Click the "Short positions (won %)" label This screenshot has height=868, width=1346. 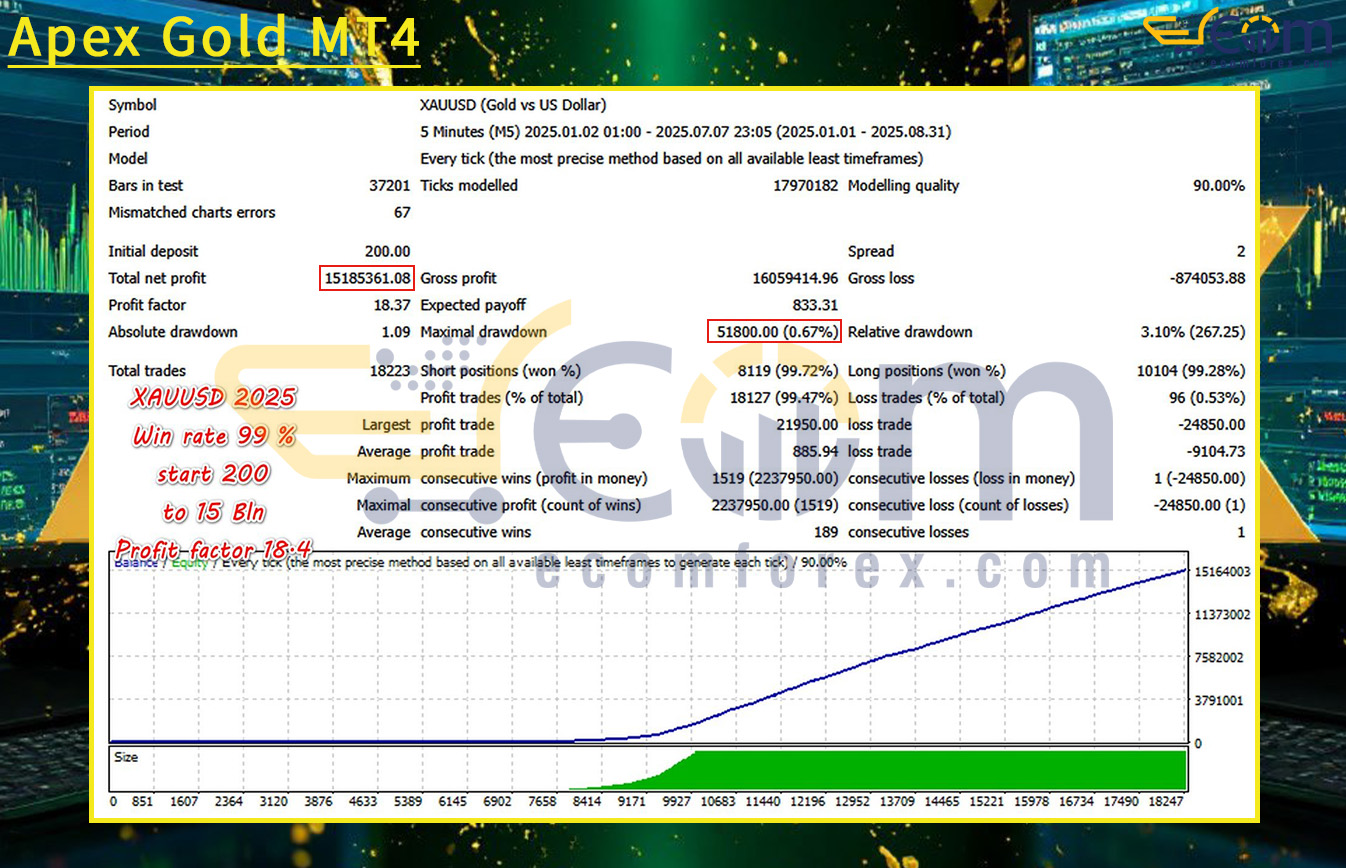(501, 372)
